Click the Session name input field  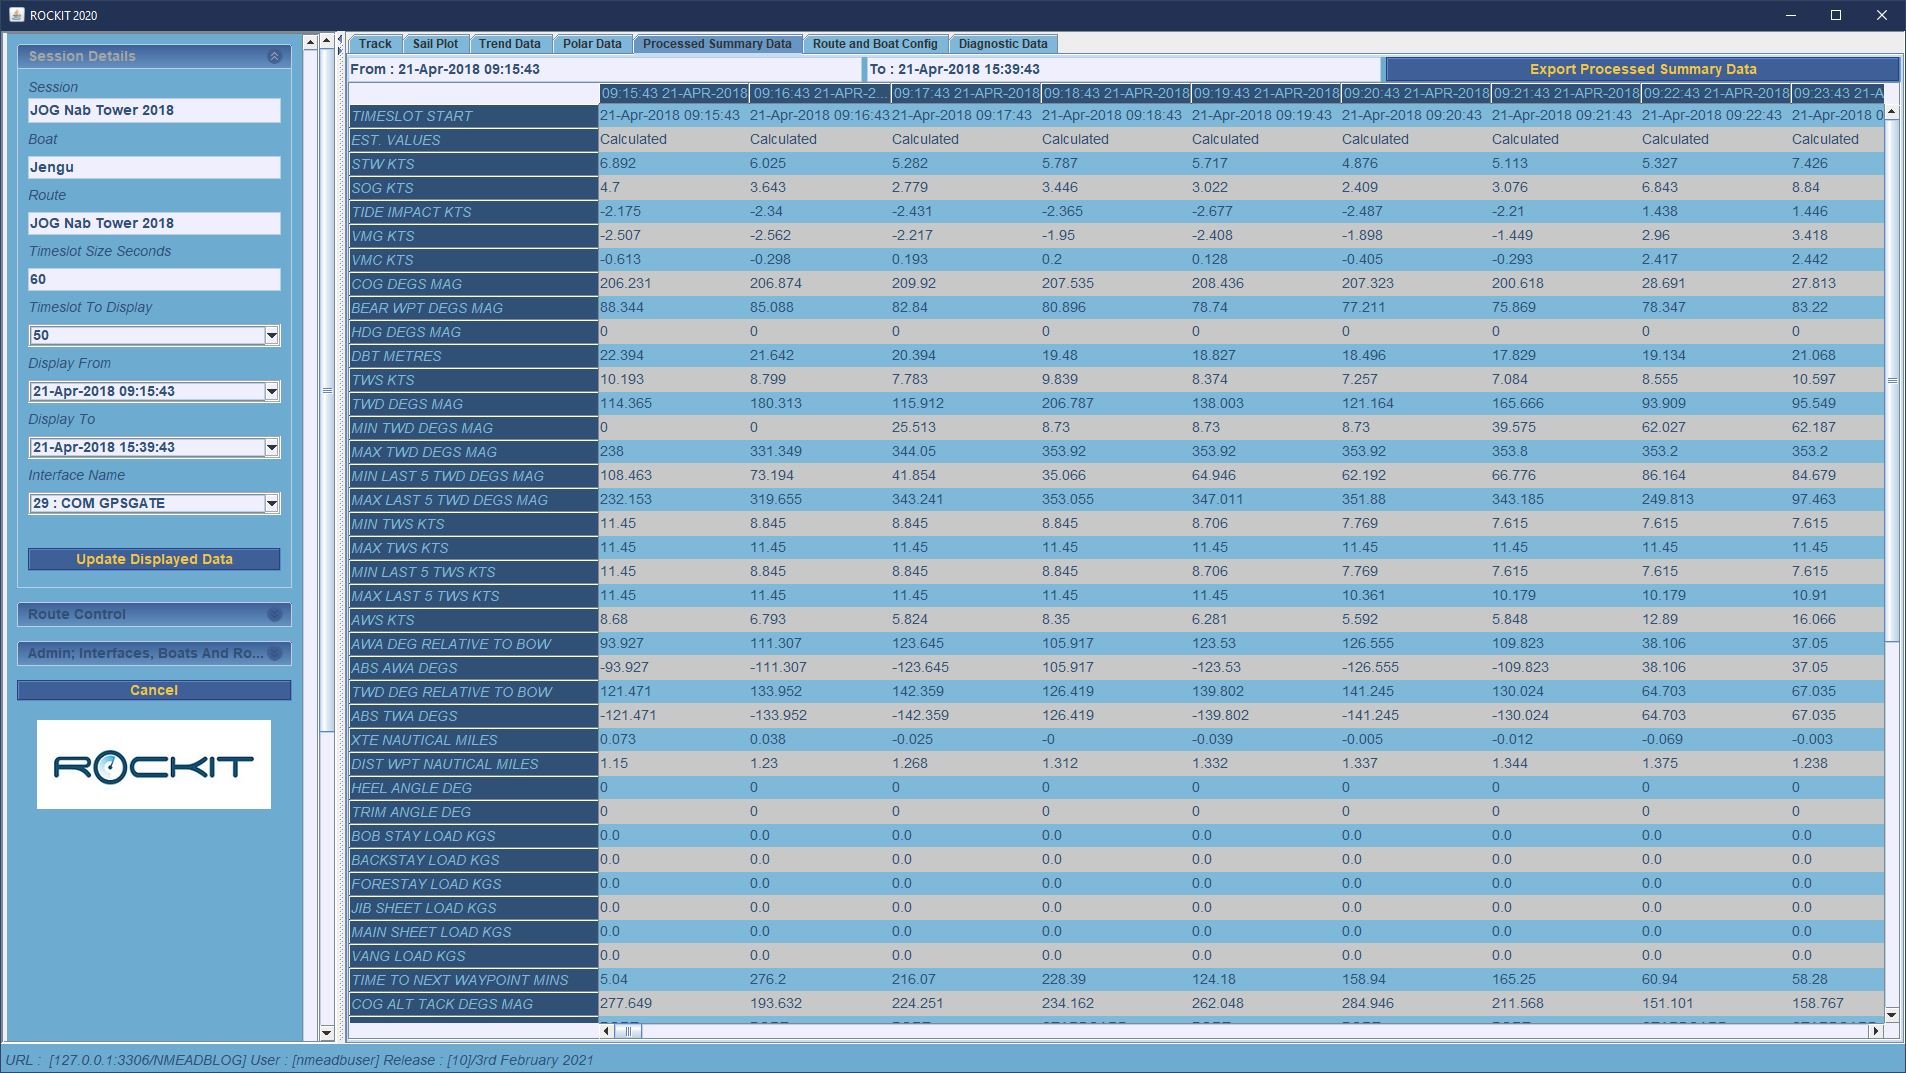click(154, 111)
